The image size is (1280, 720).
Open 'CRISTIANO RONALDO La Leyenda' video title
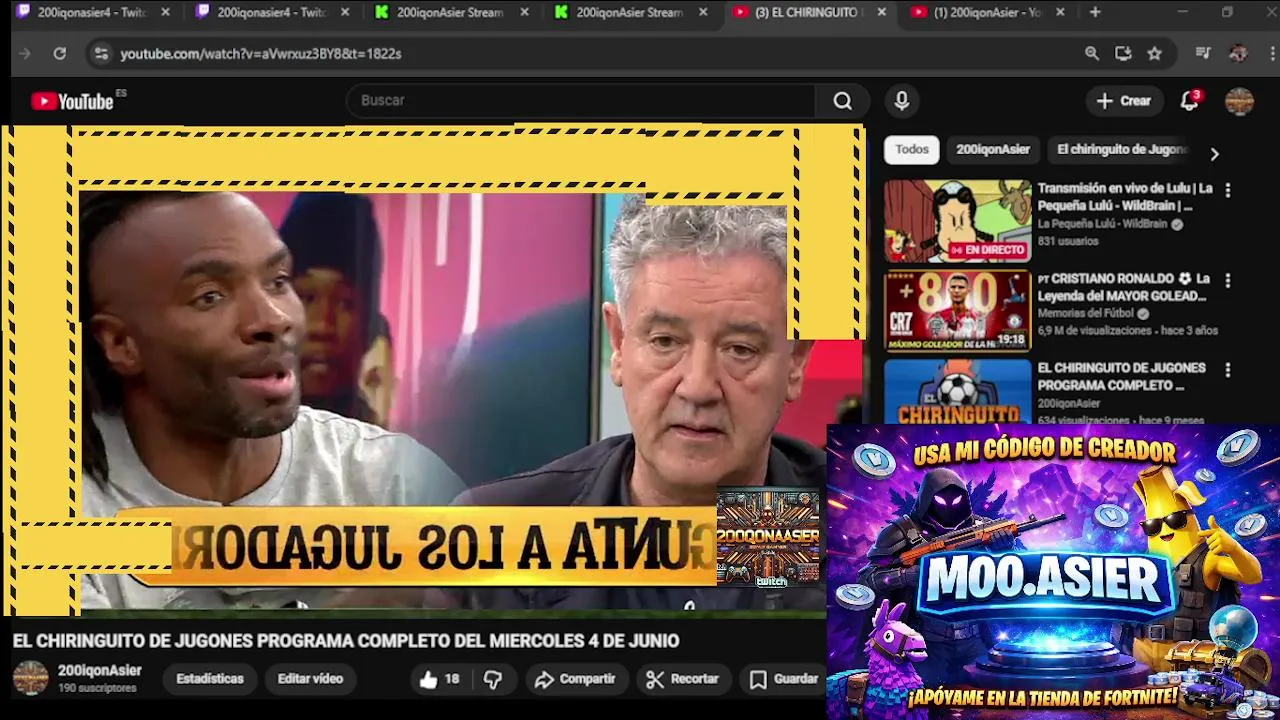click(x=1123, y=287)
